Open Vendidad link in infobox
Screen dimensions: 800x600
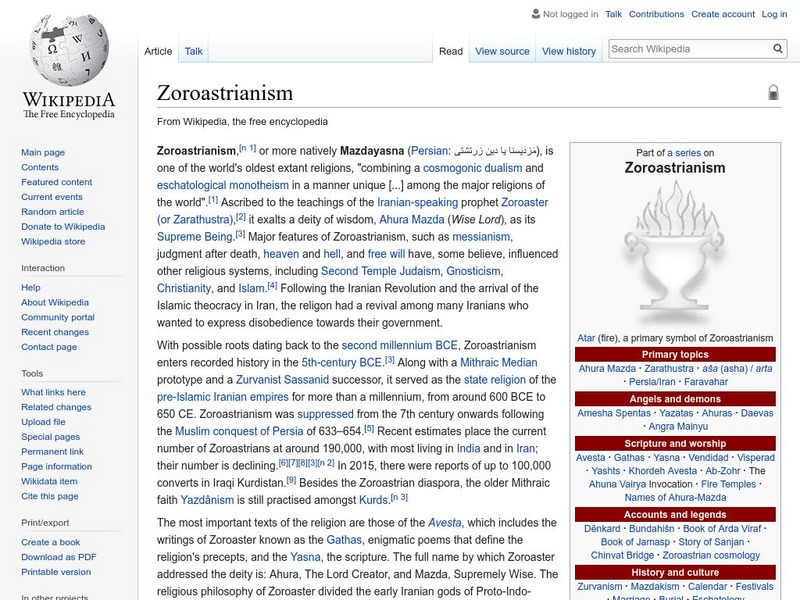pos(708,458)
